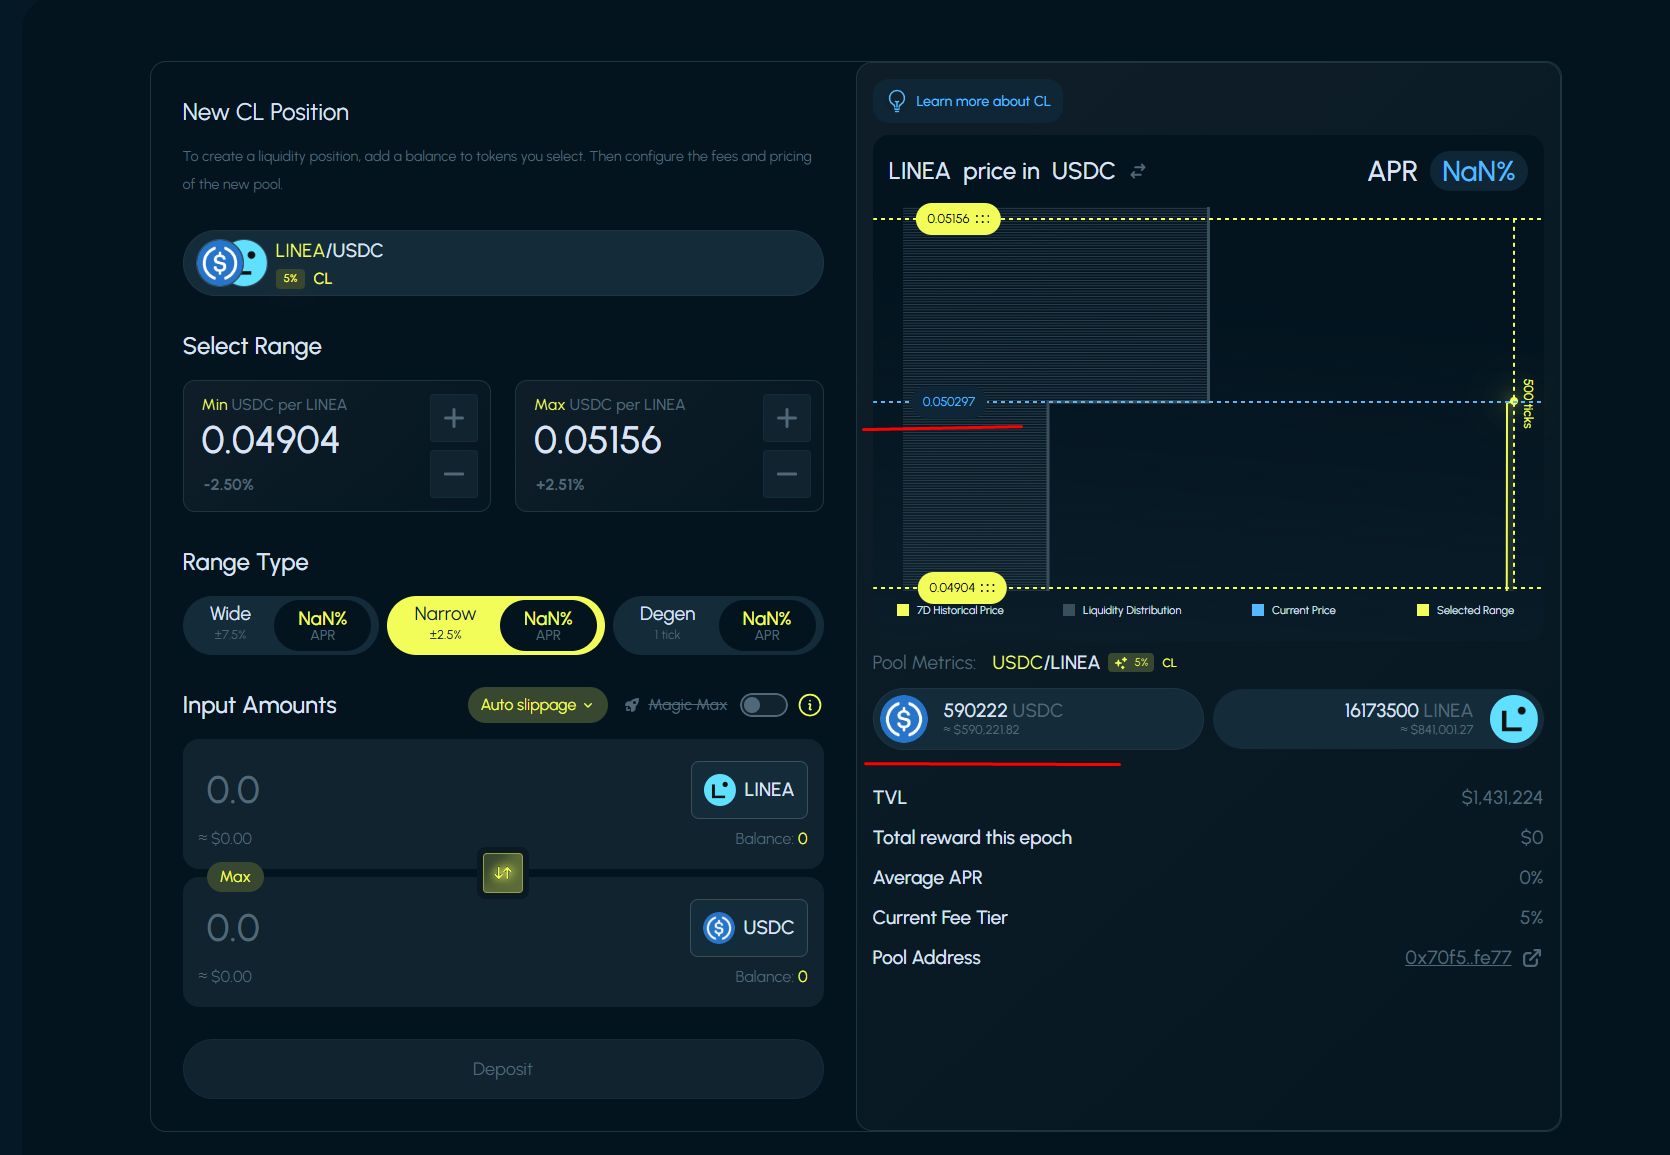This screenshot has width=1670, height=1155.
Task: Click the swap price direction arrows icon
Action: [x=1138, y=172]
